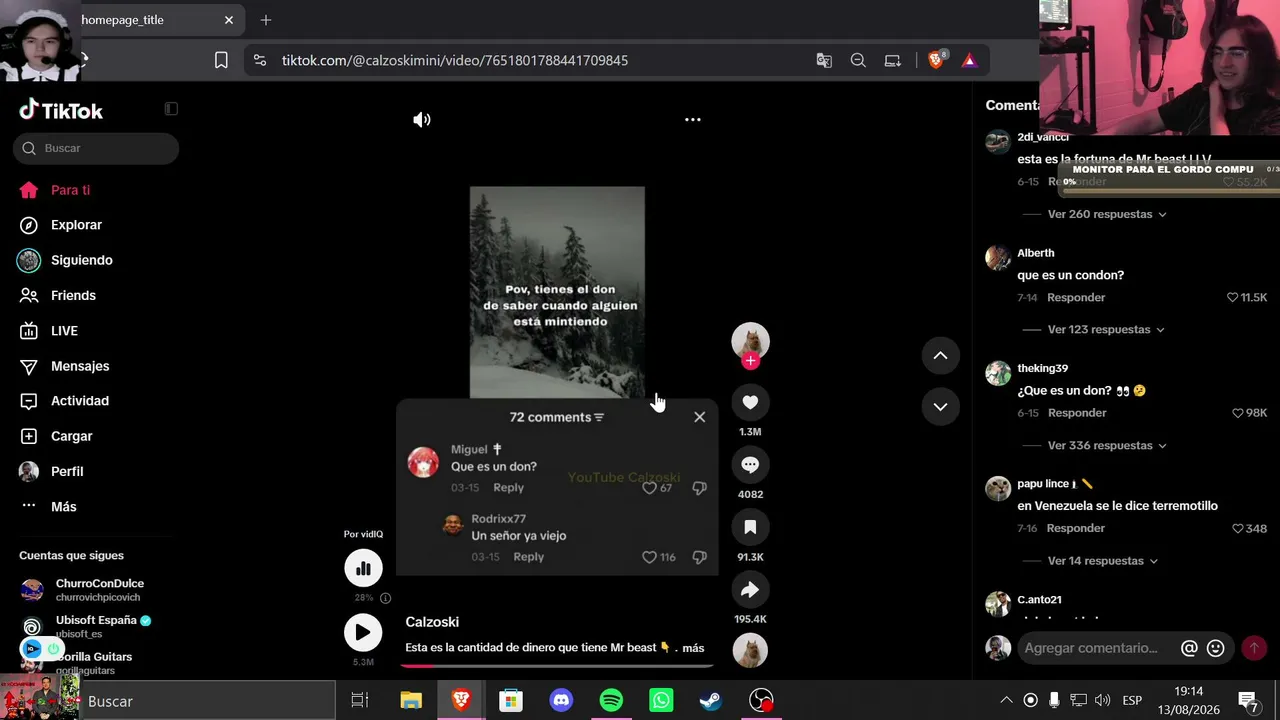Reply to Alberth's comment with Responder

[1076, 297]
